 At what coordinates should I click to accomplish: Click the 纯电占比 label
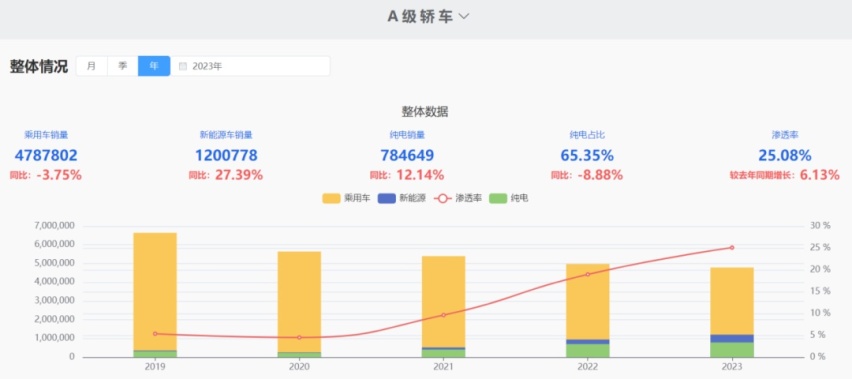[x=587, y=135]
